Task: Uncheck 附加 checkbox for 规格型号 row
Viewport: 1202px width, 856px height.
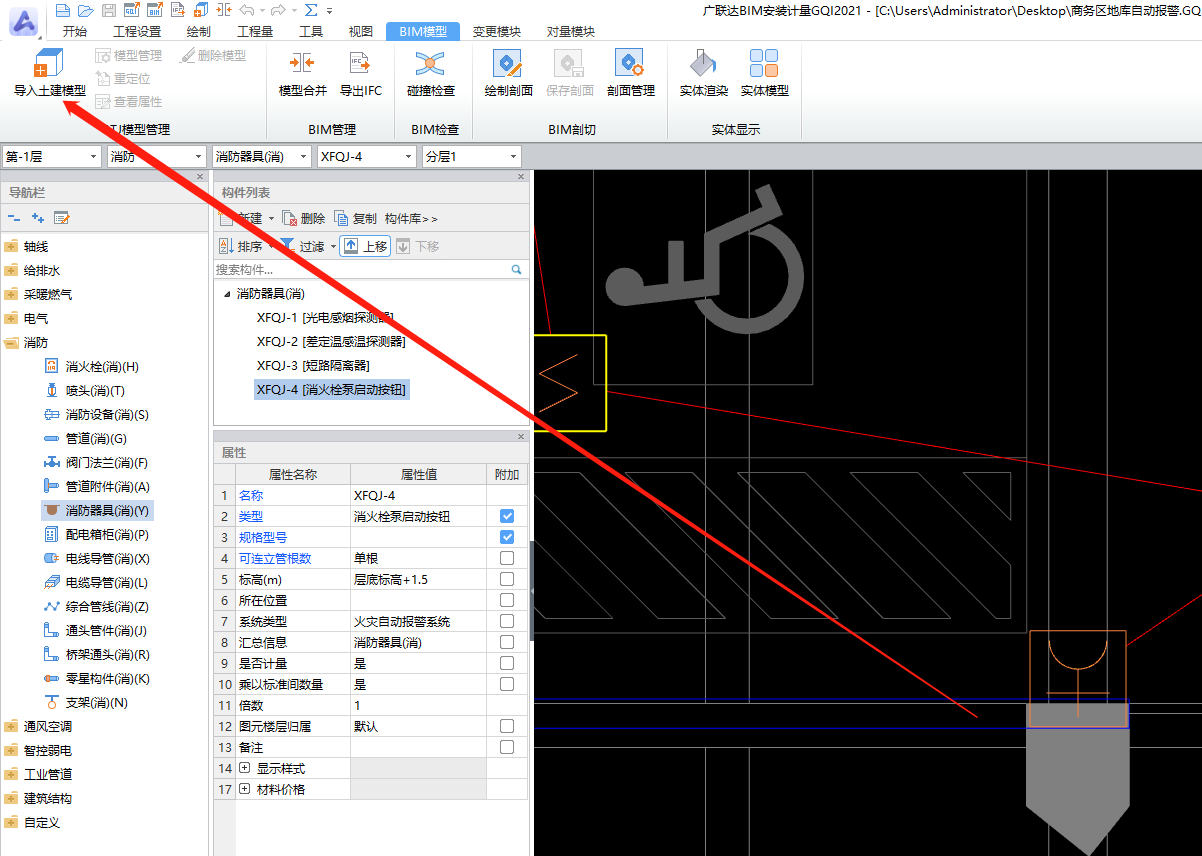Action: [x=507, y=537]
